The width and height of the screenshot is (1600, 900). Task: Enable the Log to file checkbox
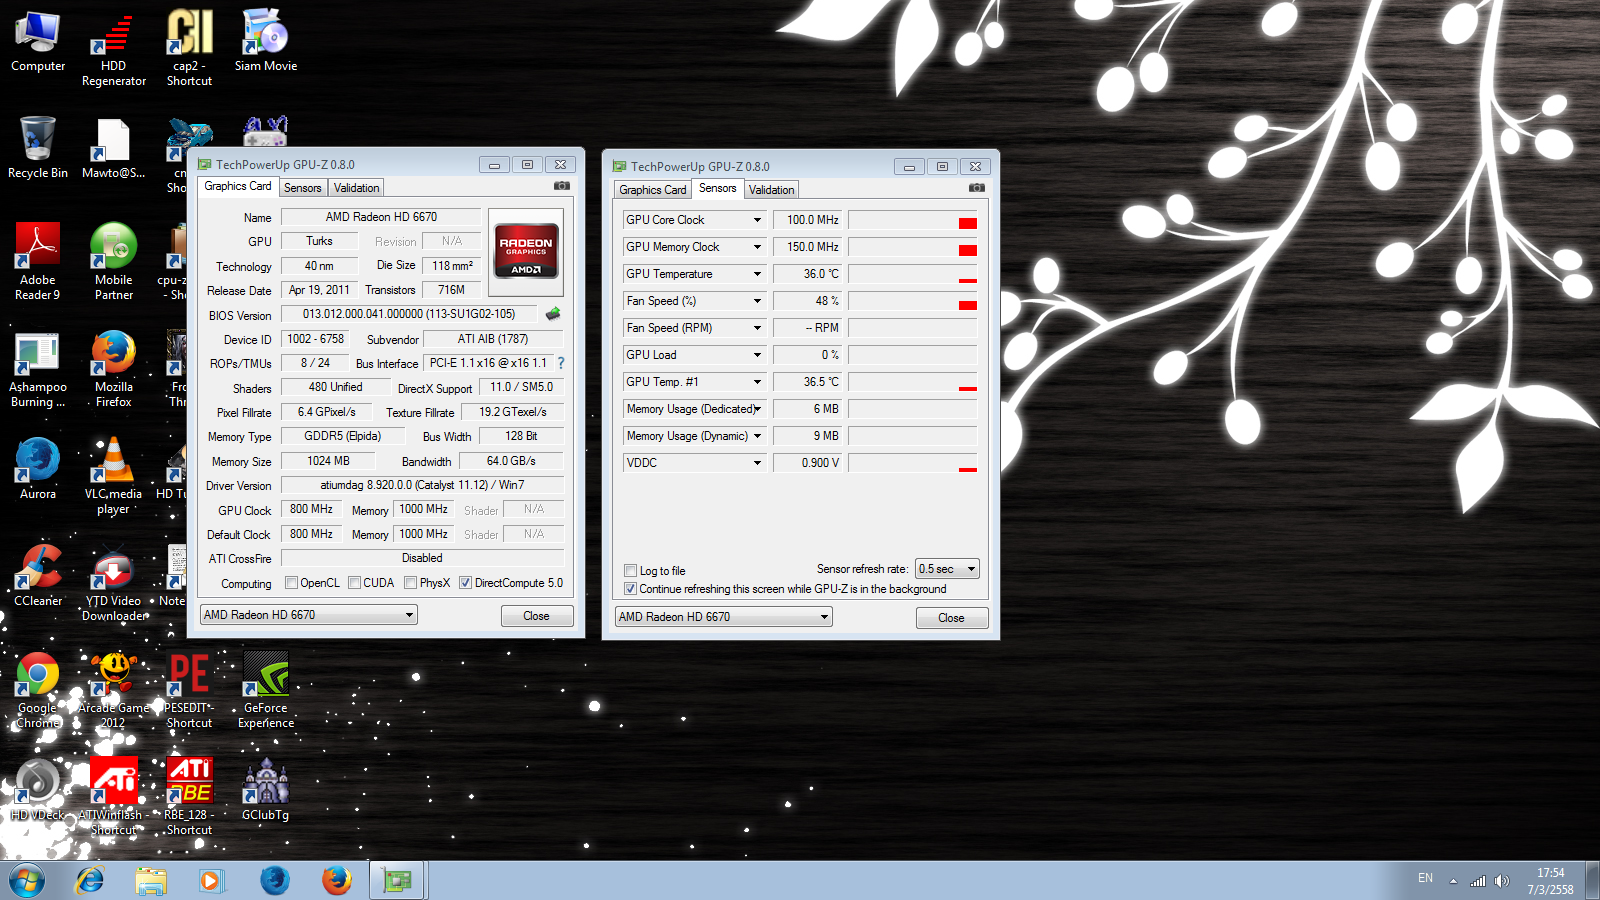[x=630, y=571]
